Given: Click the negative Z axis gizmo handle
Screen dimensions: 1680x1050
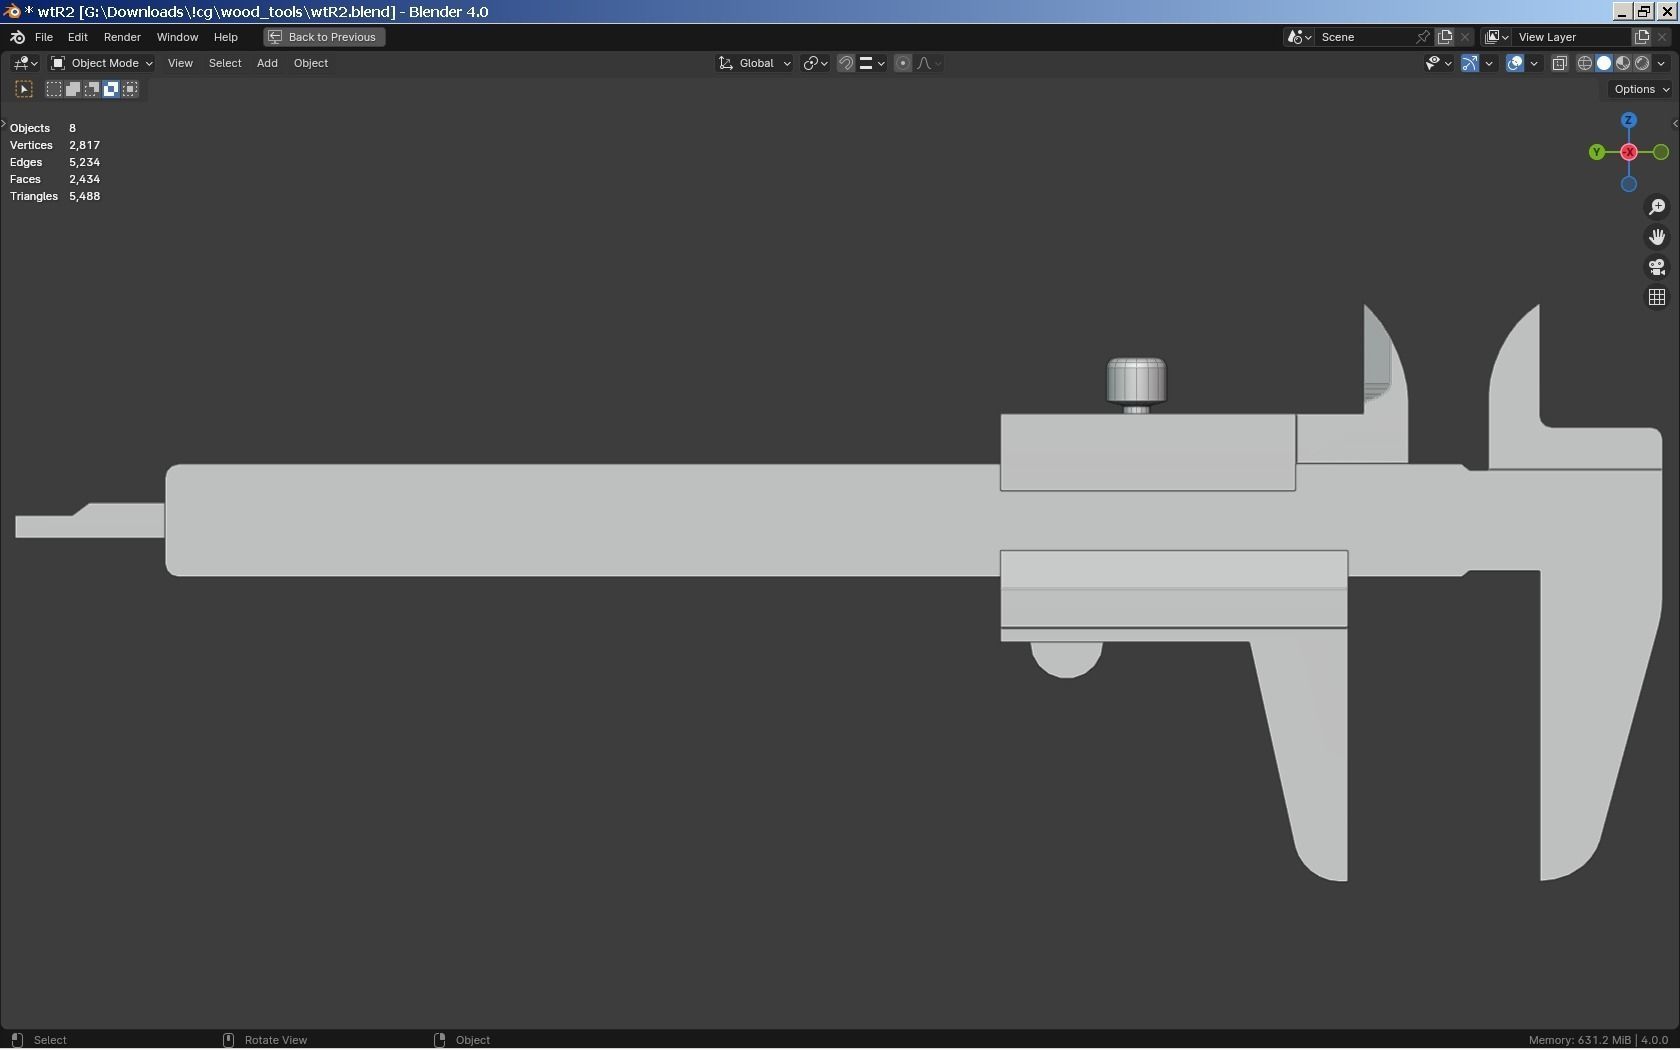Looking at the screenshot, I should pos(1629,184).
